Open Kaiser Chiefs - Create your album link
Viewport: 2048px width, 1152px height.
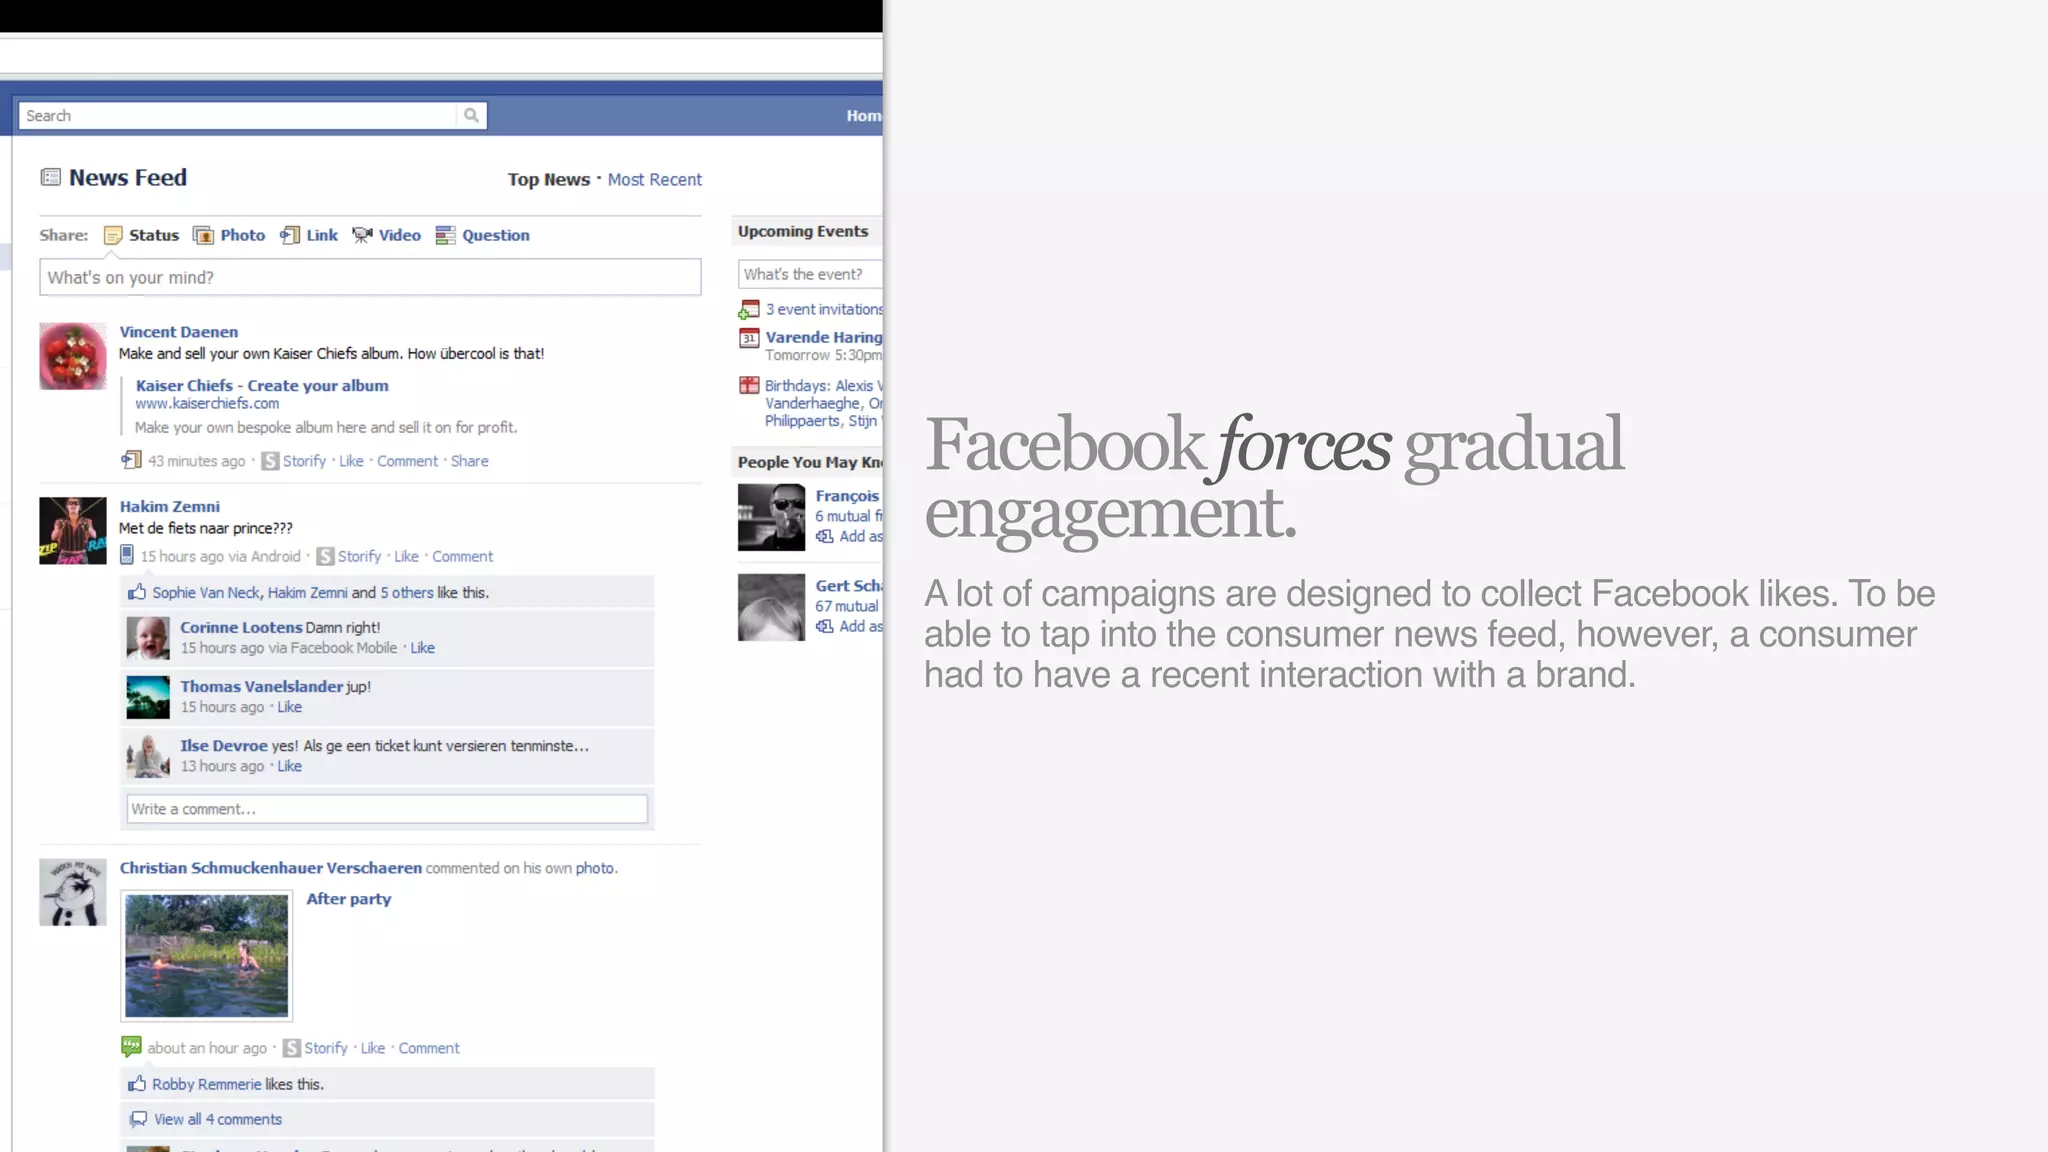tap(262, 385)
